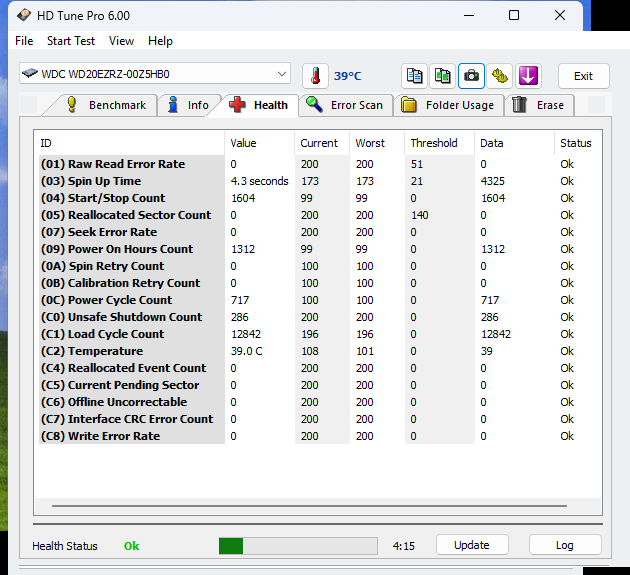Switch to the Benchmark tab
This screenshot has height=575, width=630.
coord(108,105)
